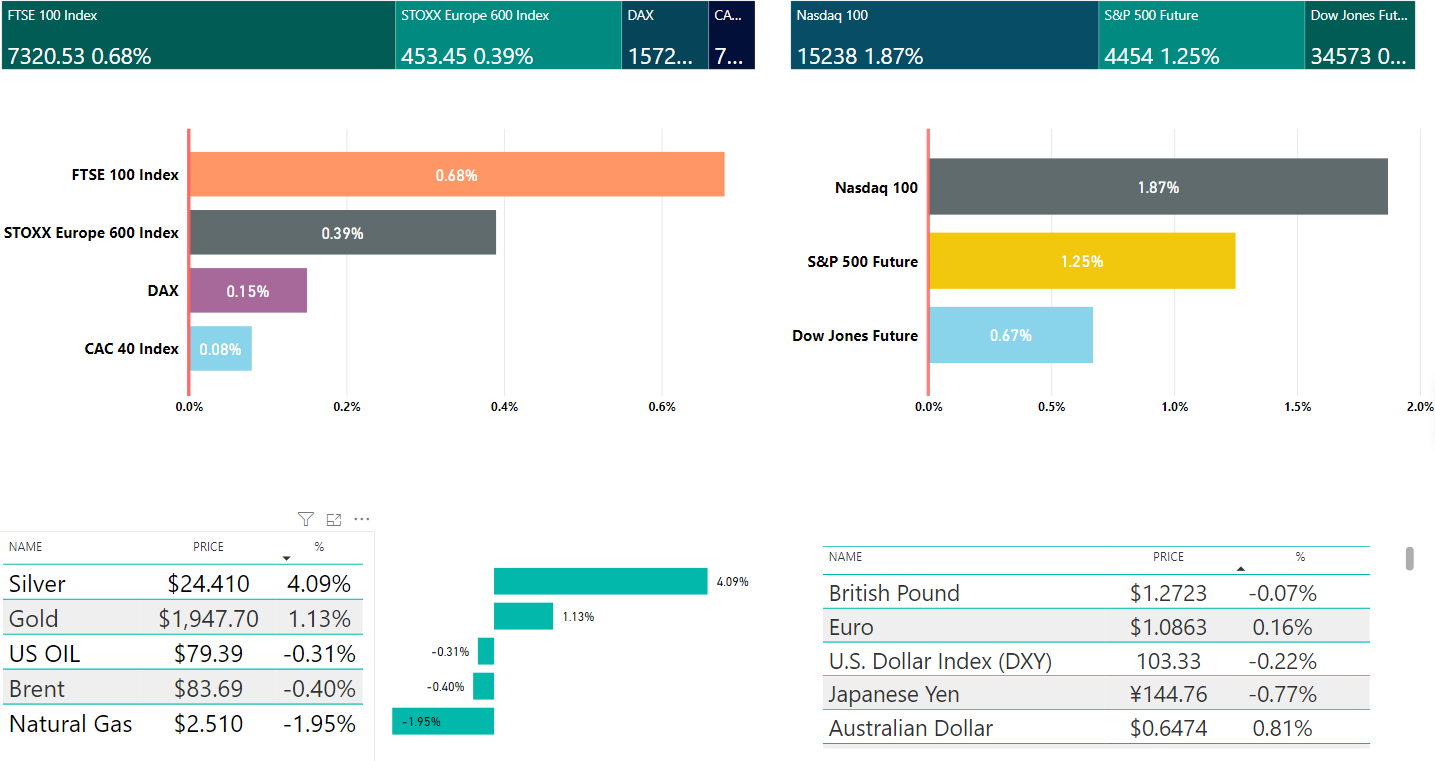Click sort arrow under commodities % column

(x=287, y=558)
